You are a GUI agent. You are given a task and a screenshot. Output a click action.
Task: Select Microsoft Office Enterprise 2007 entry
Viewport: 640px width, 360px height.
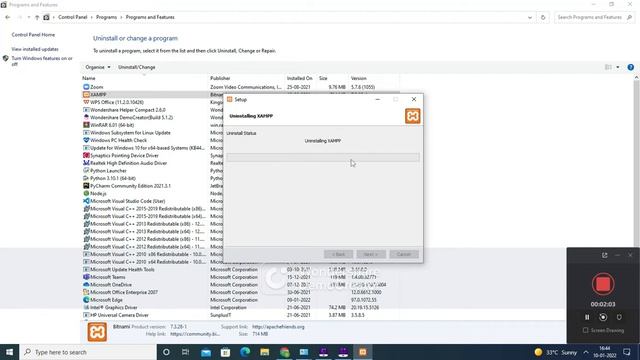[124, 292]
